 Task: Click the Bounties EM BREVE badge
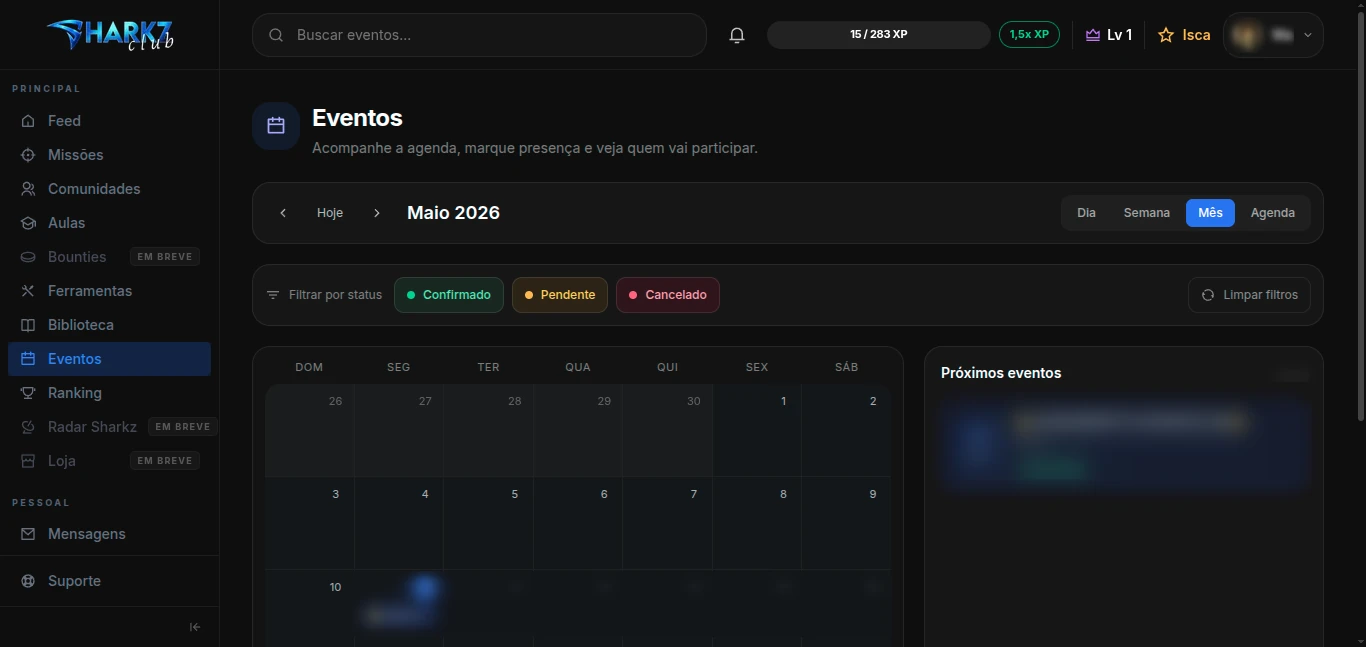165,257
